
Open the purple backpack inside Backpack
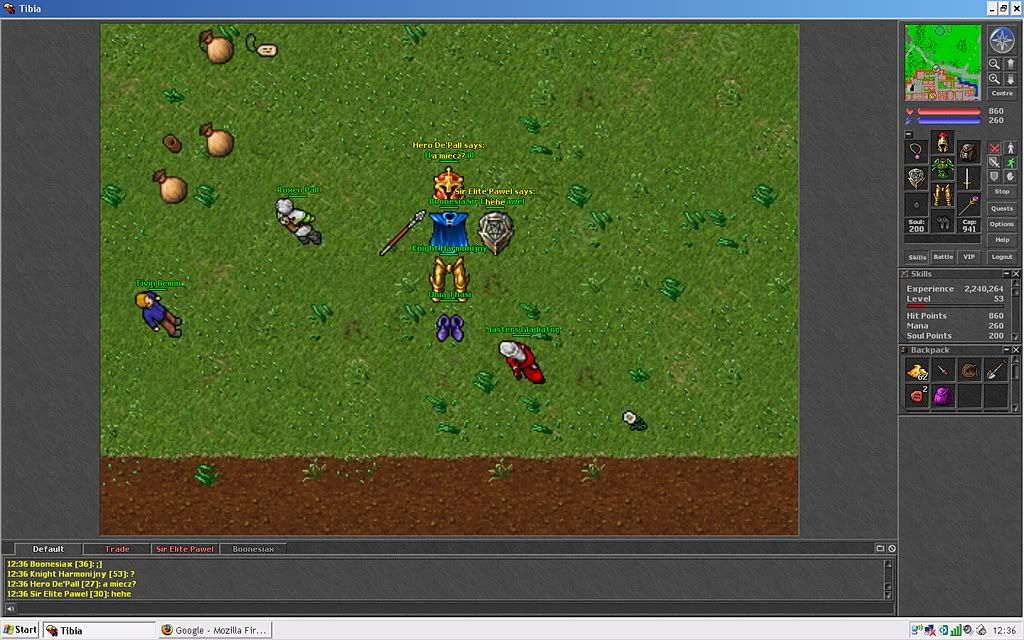(x=943, y=396)
